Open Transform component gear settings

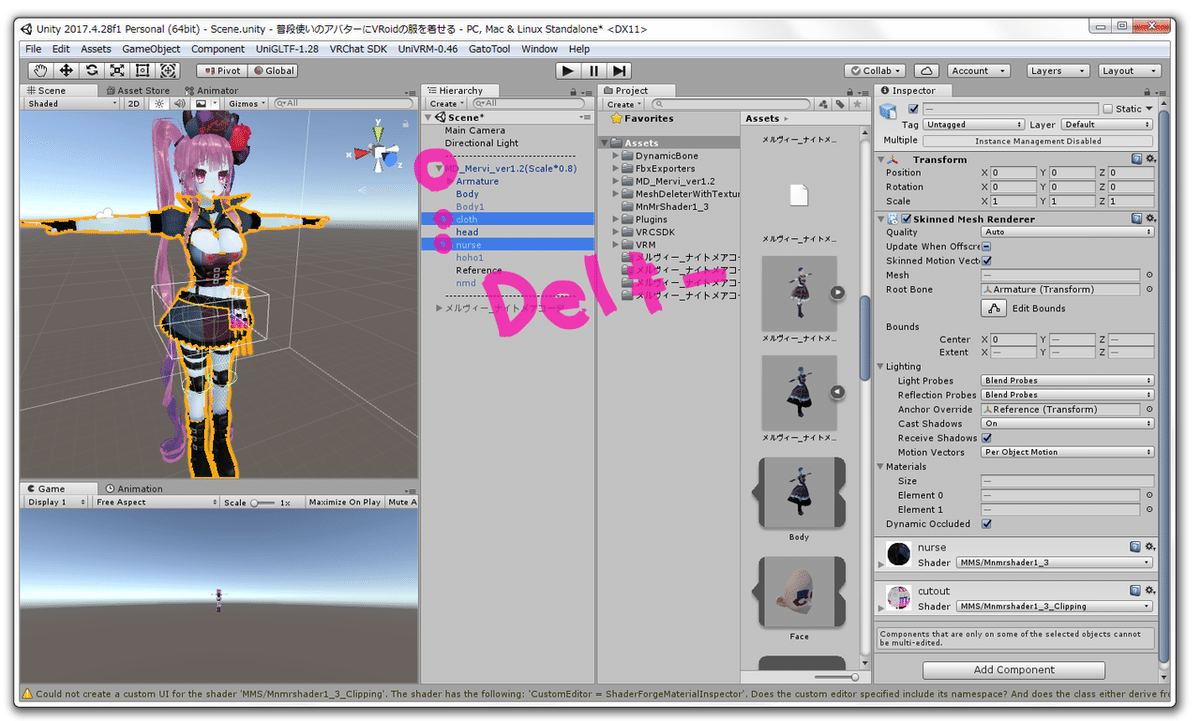click(1150, 159)
